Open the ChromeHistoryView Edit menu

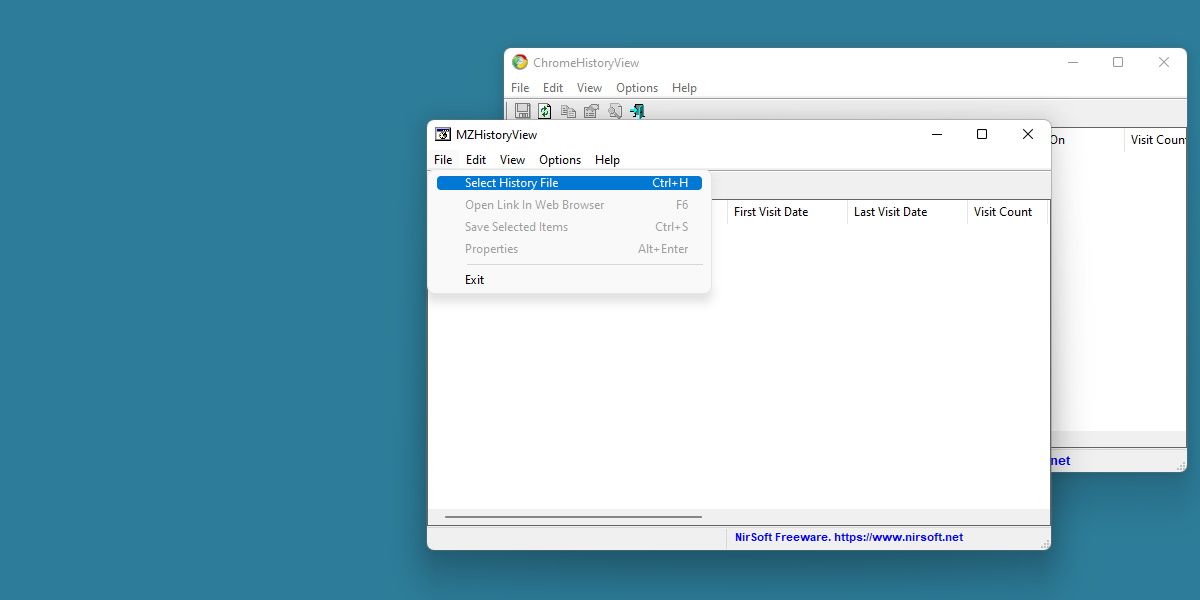553,88
